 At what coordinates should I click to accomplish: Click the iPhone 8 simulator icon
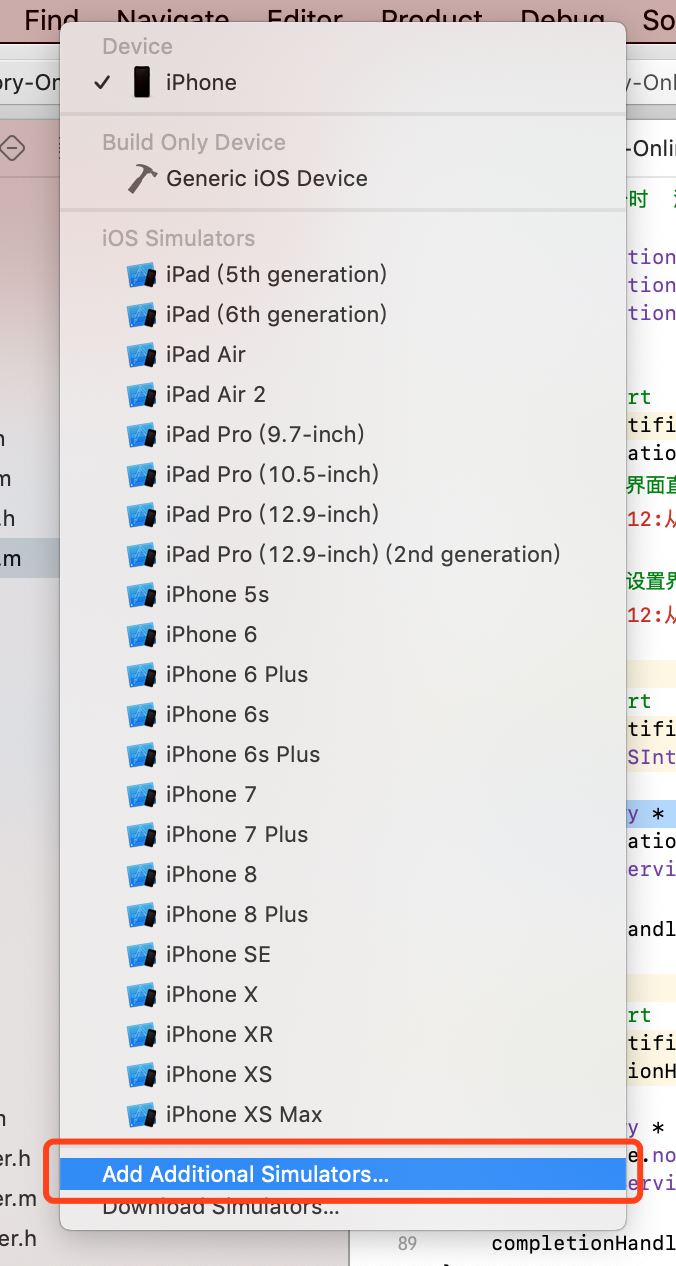click(141, 875)
